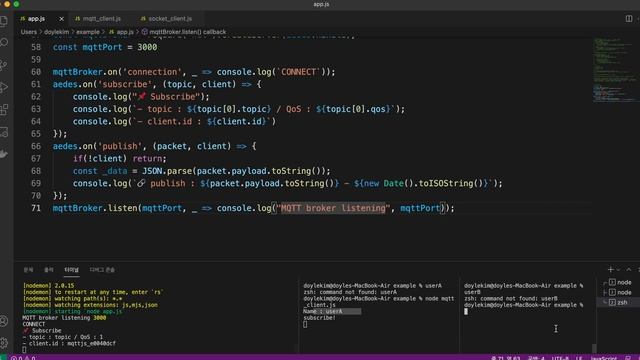The height and width of the screenshot is (360, 640).
Task: Click line number 66 in the gutter
Action: tap(36, 146)
